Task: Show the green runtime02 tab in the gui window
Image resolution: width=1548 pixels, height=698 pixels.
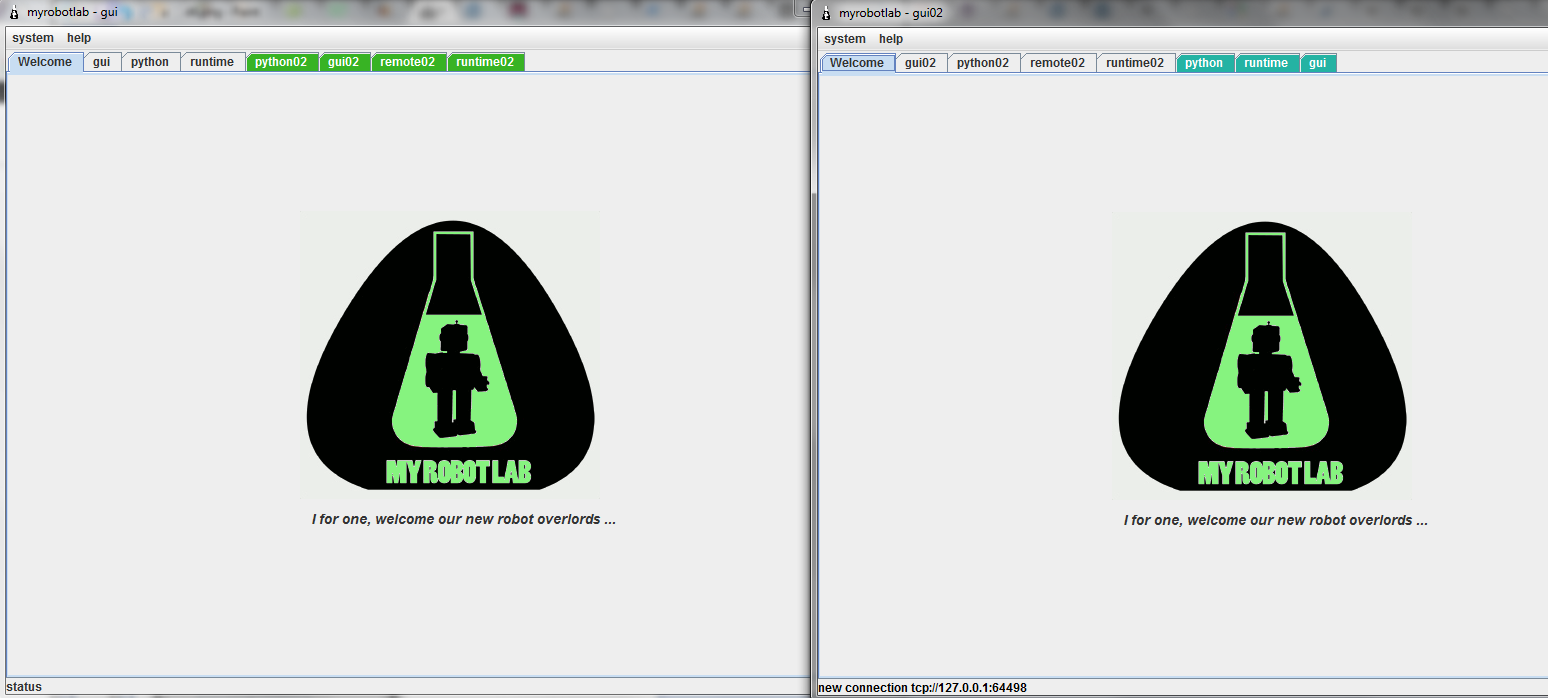Action: [485, 62]
